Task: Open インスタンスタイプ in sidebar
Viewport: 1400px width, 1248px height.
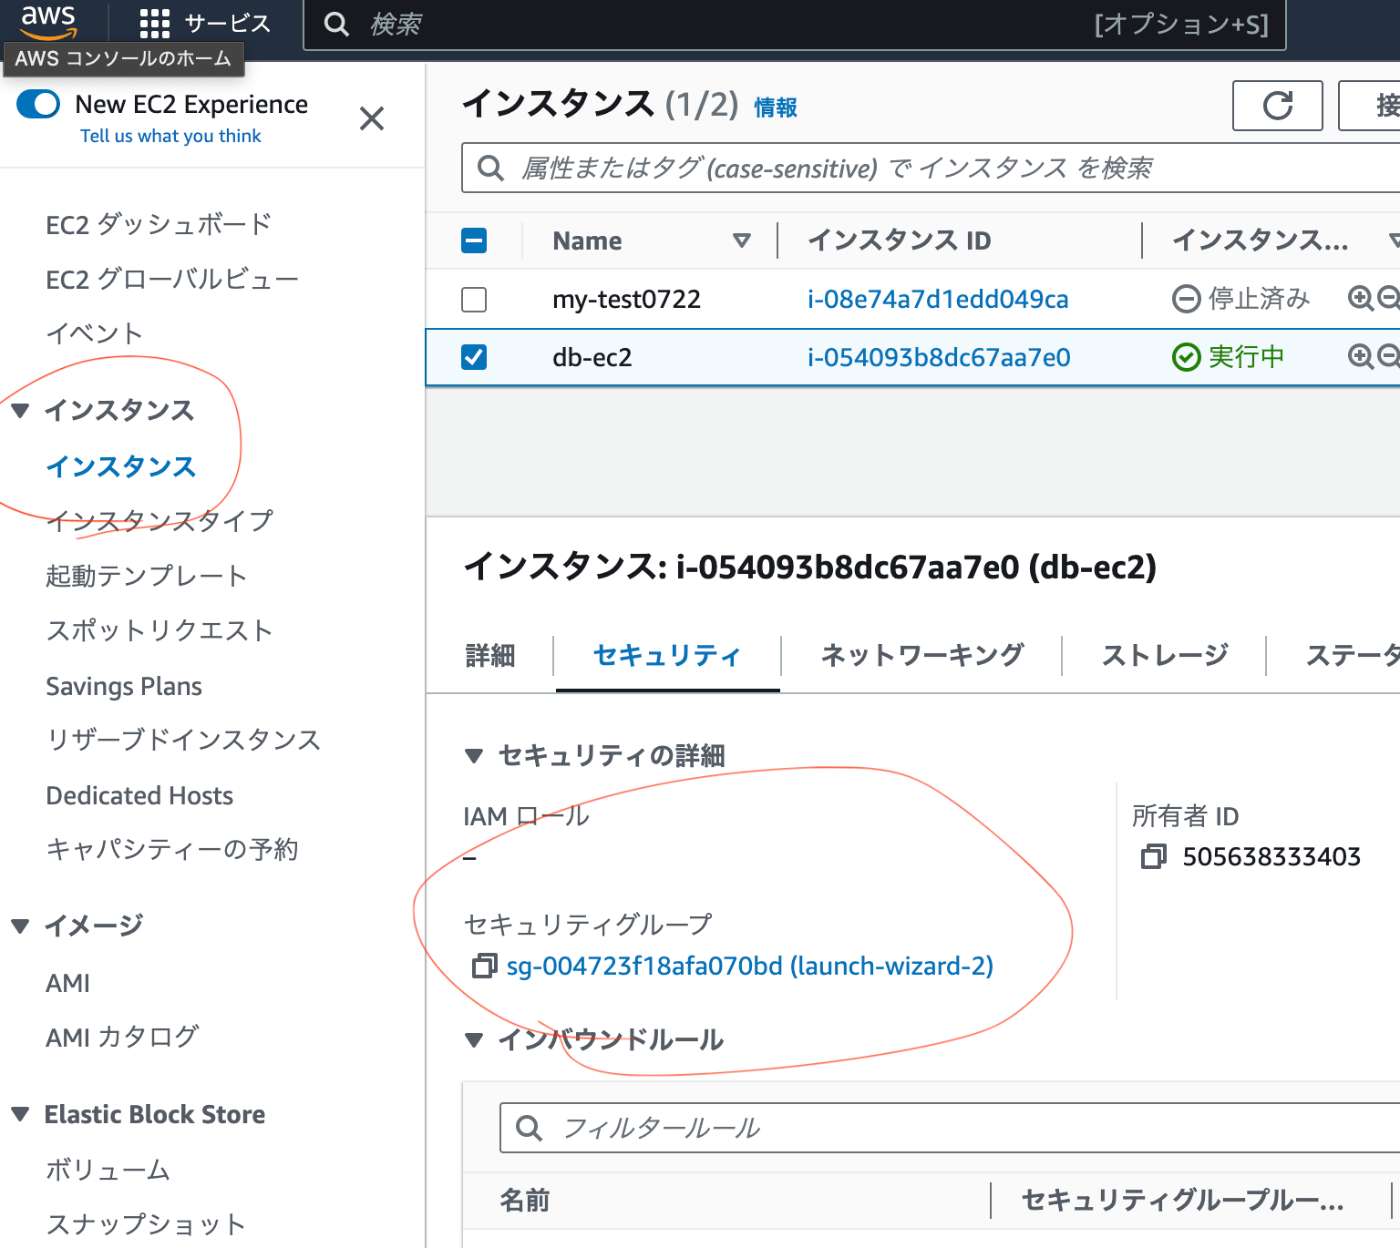Action: (x=159, y=521)
